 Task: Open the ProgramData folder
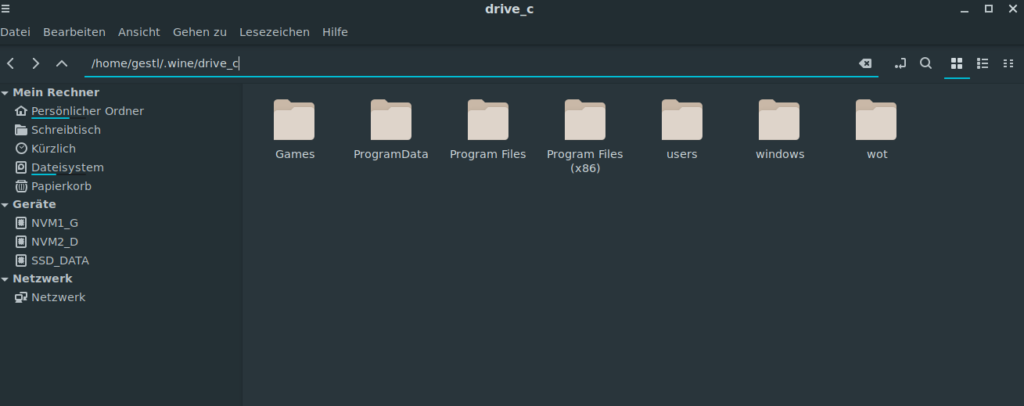[x=391, y=120]
